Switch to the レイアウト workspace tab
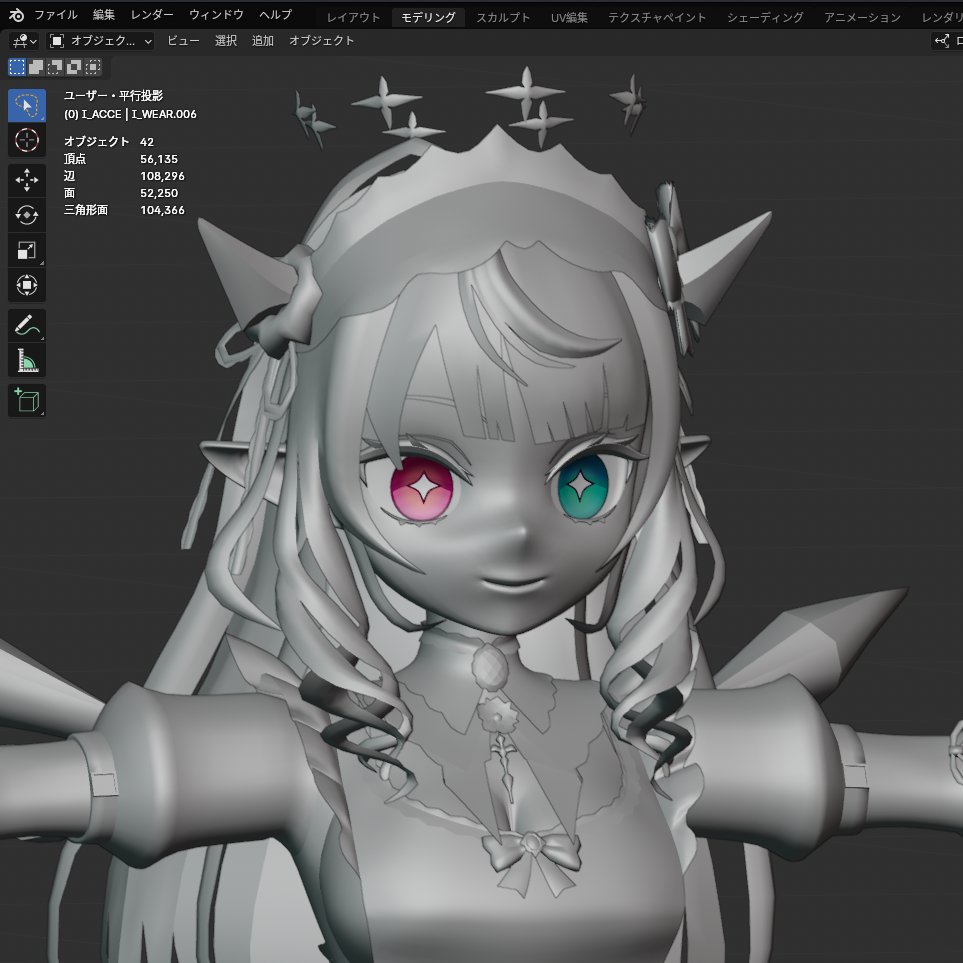 [x=353, y=18]
